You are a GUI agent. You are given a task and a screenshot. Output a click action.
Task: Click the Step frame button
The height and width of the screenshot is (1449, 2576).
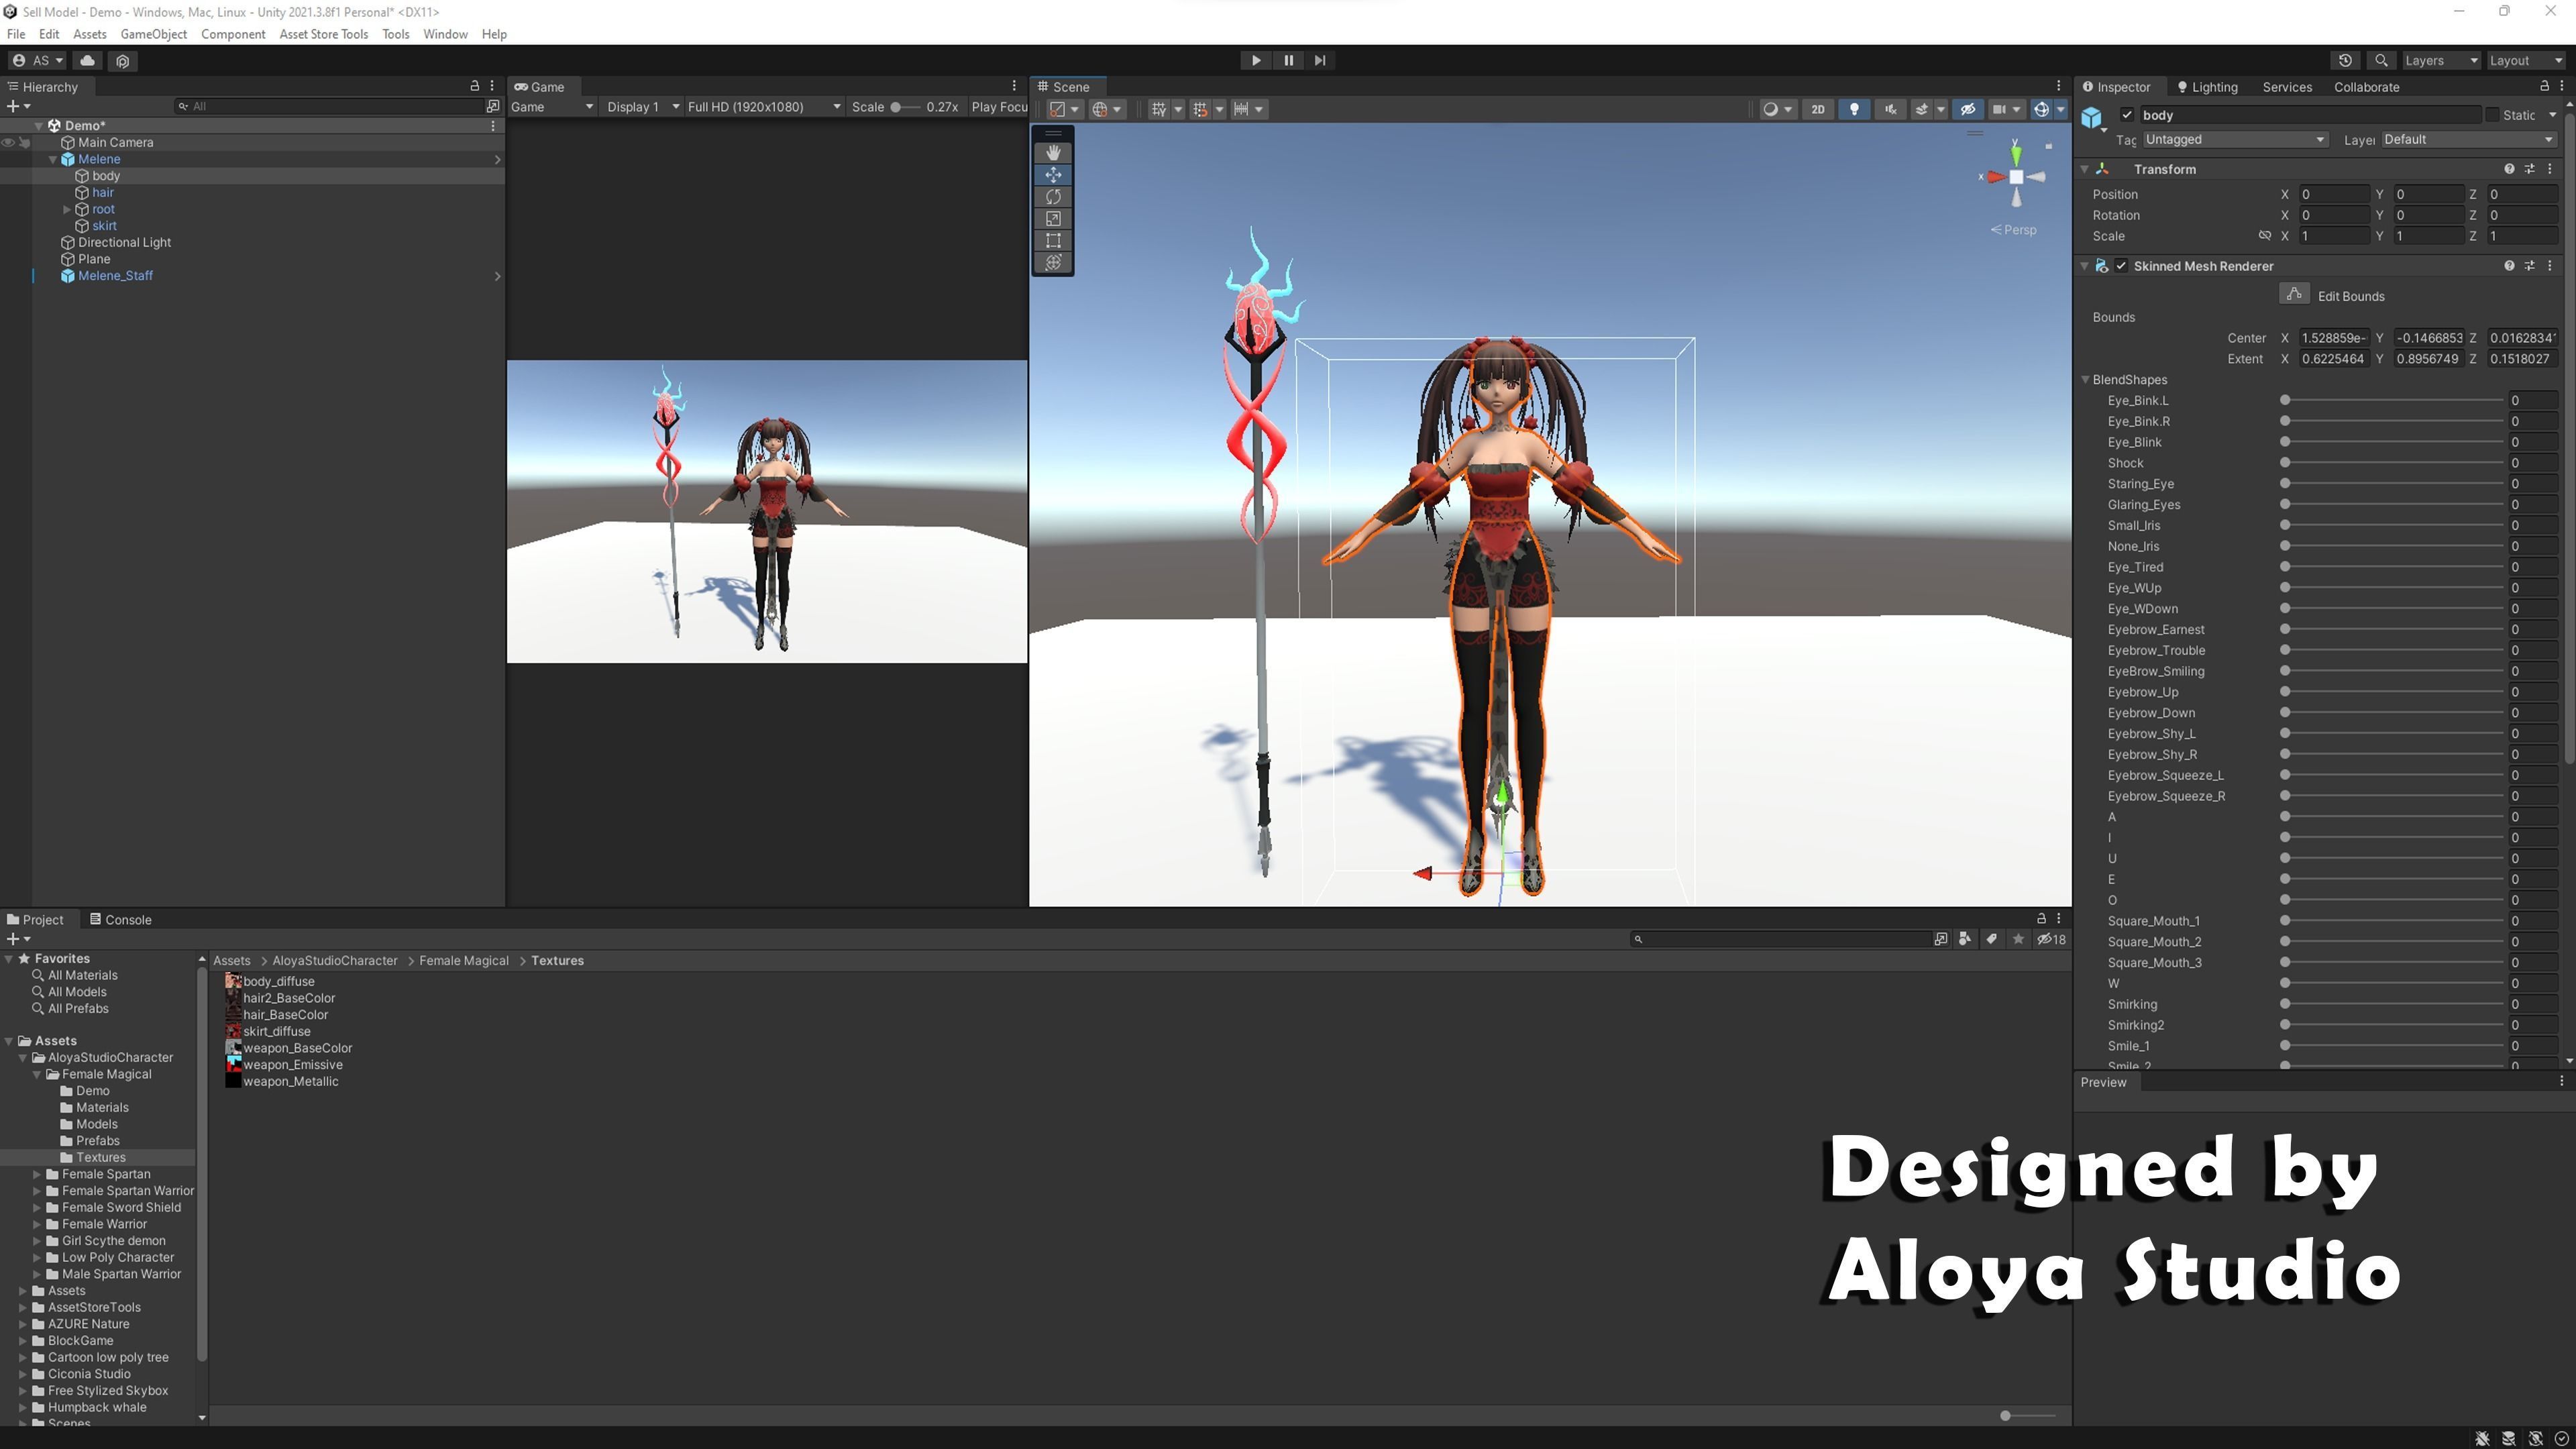tap(1320, 60)
